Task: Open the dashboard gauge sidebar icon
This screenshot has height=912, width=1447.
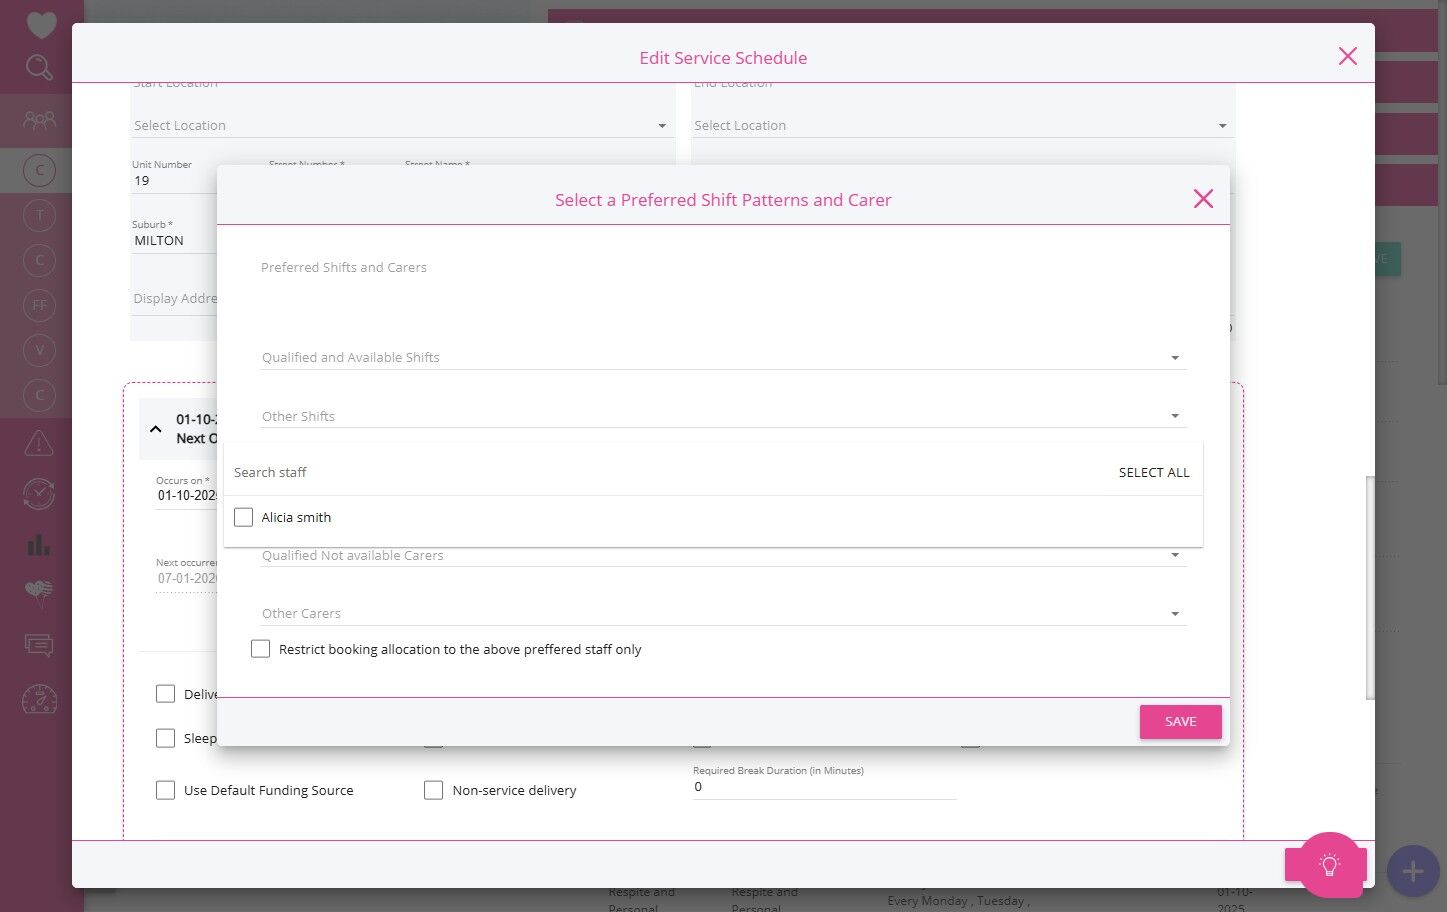Action: coord(39,699)
